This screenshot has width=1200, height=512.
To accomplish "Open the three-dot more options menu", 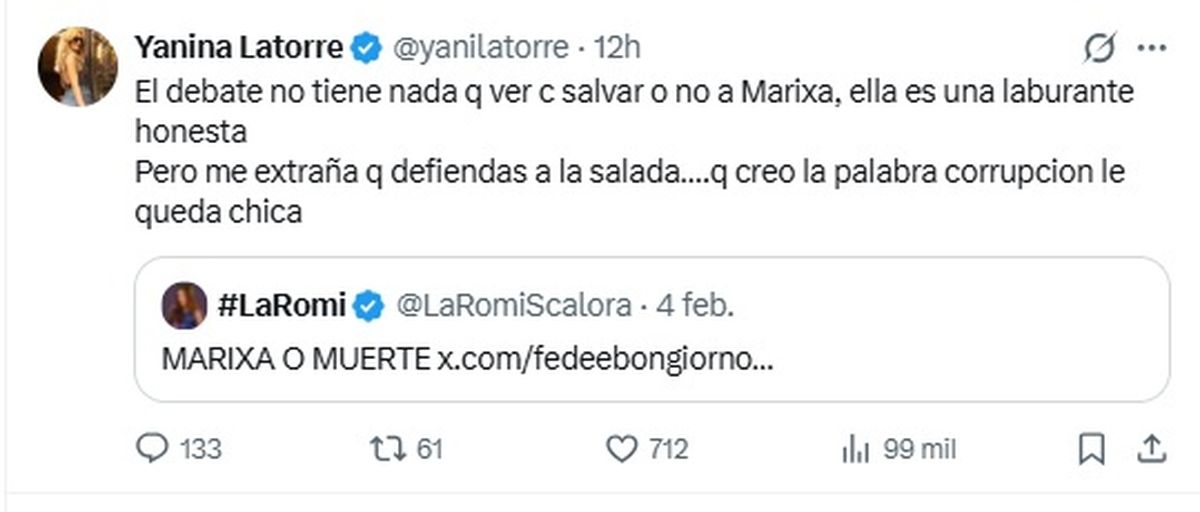I will 1152,47.
